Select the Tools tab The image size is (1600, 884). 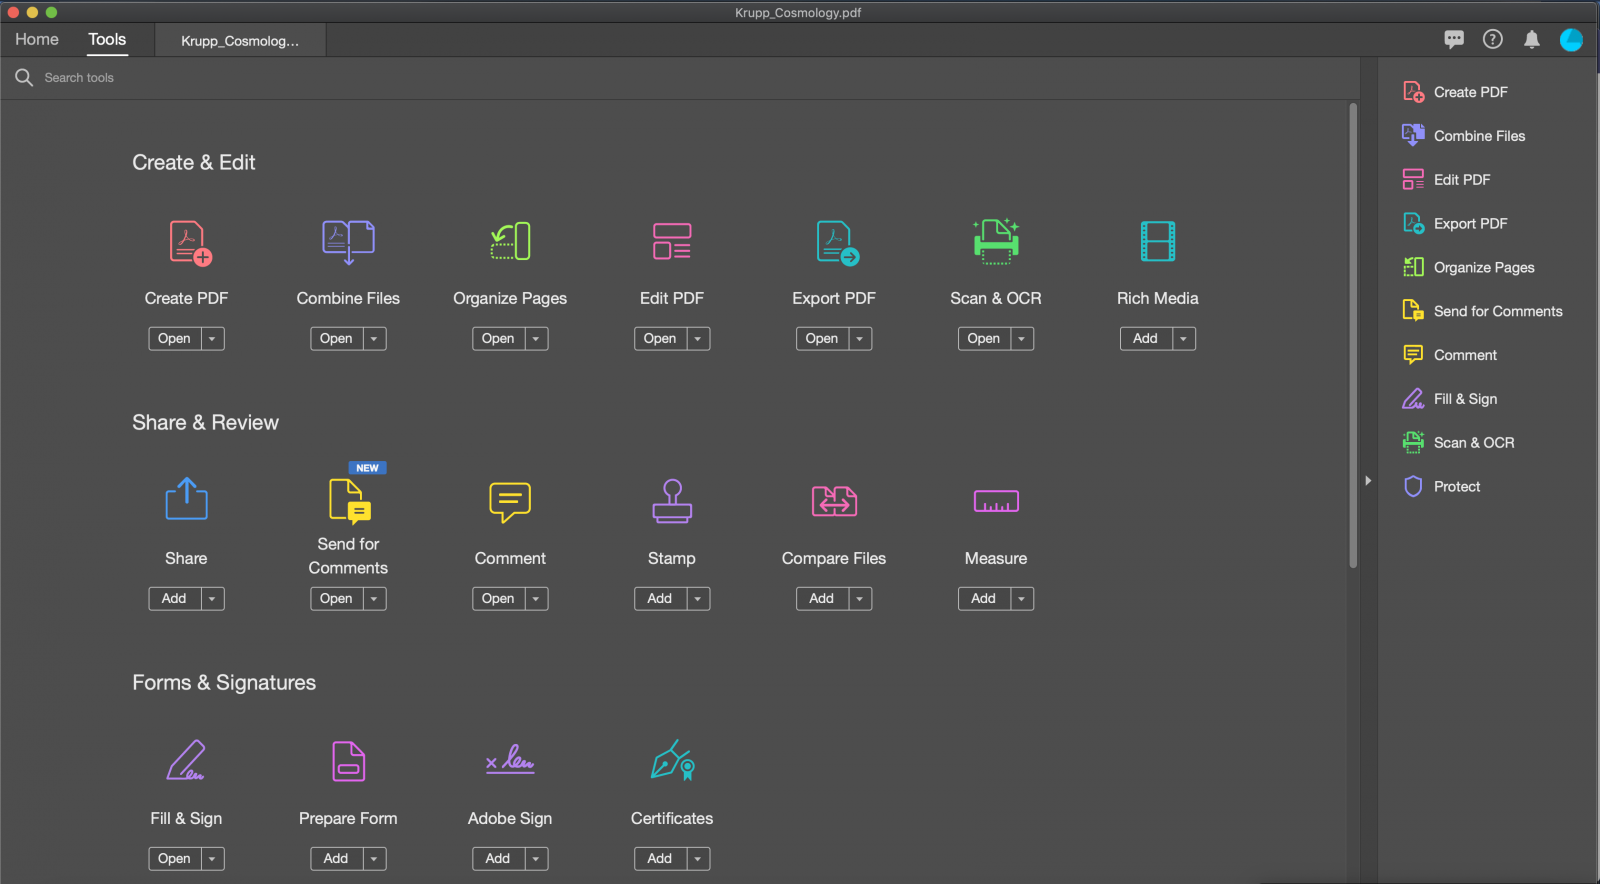click(107, 39)
